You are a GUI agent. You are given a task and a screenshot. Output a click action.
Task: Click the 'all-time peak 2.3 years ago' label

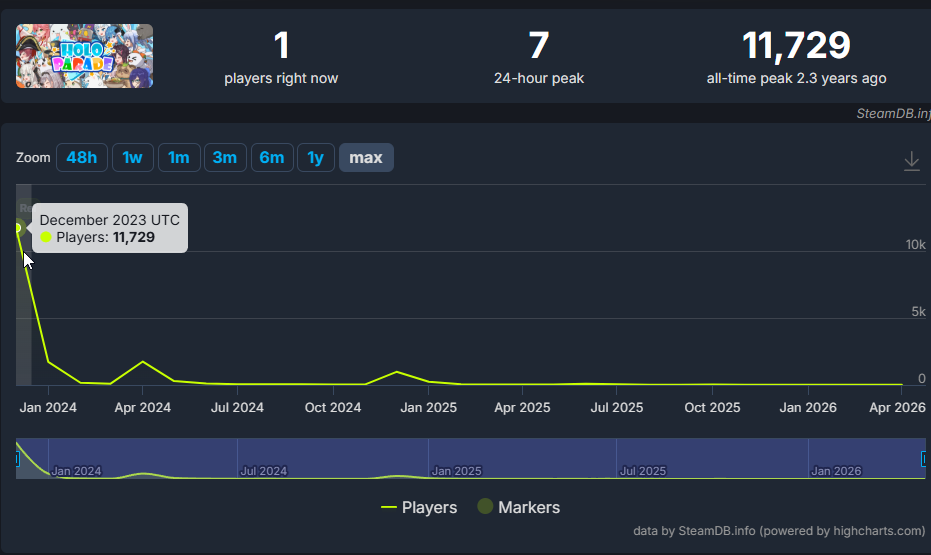click(796, 78)
